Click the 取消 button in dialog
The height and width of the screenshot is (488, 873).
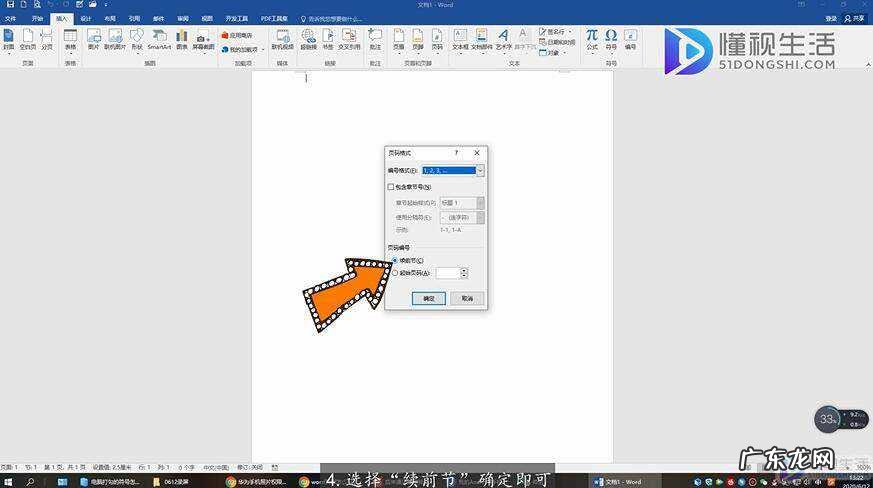tap(466, 298)
